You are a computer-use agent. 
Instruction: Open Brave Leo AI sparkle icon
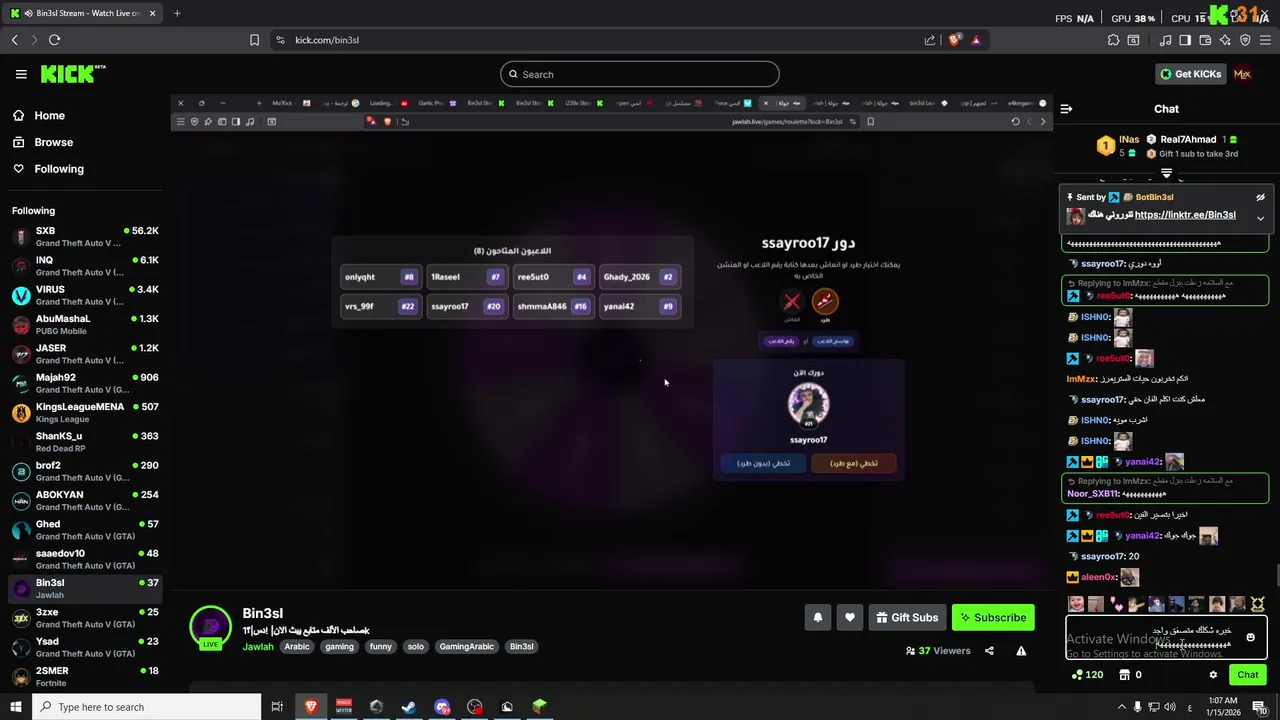(1225, 40)
